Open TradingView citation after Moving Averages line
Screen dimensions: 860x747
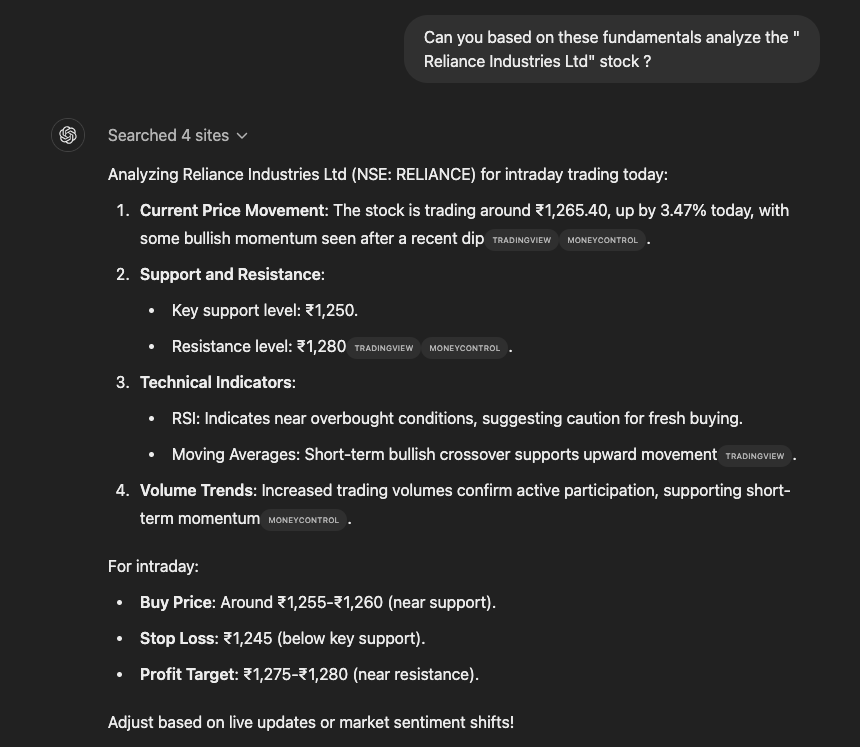[755, 456]
